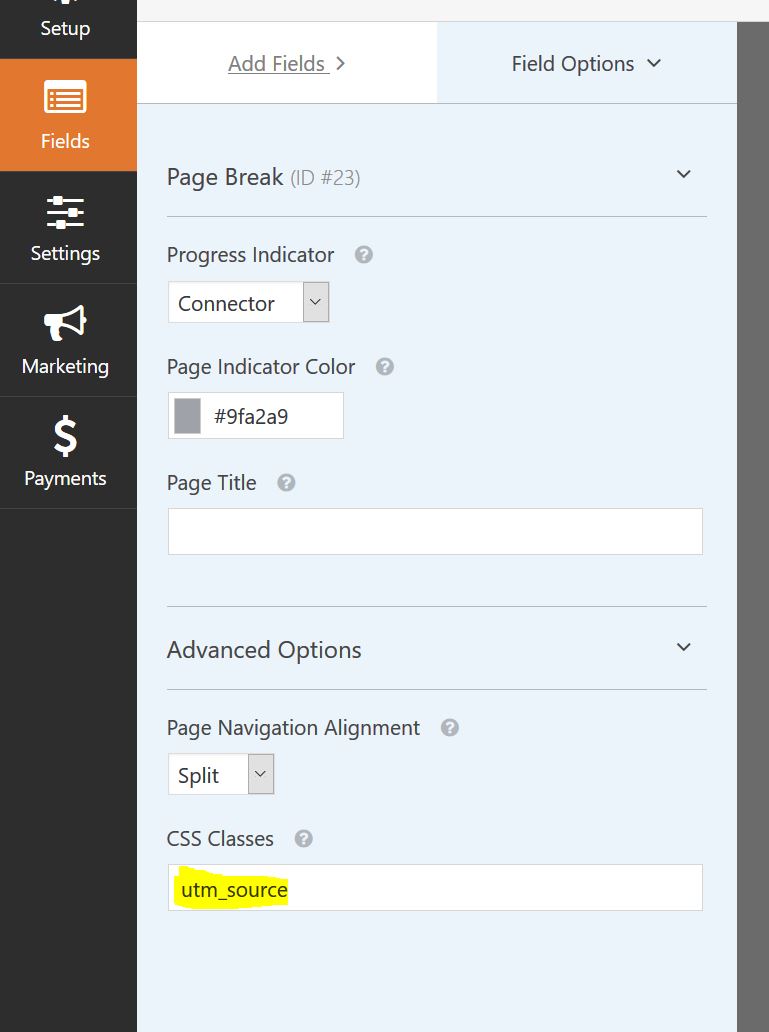
Task: Open the Payments dollar icon
Action: pyautogui.click(x=65, y=436)
